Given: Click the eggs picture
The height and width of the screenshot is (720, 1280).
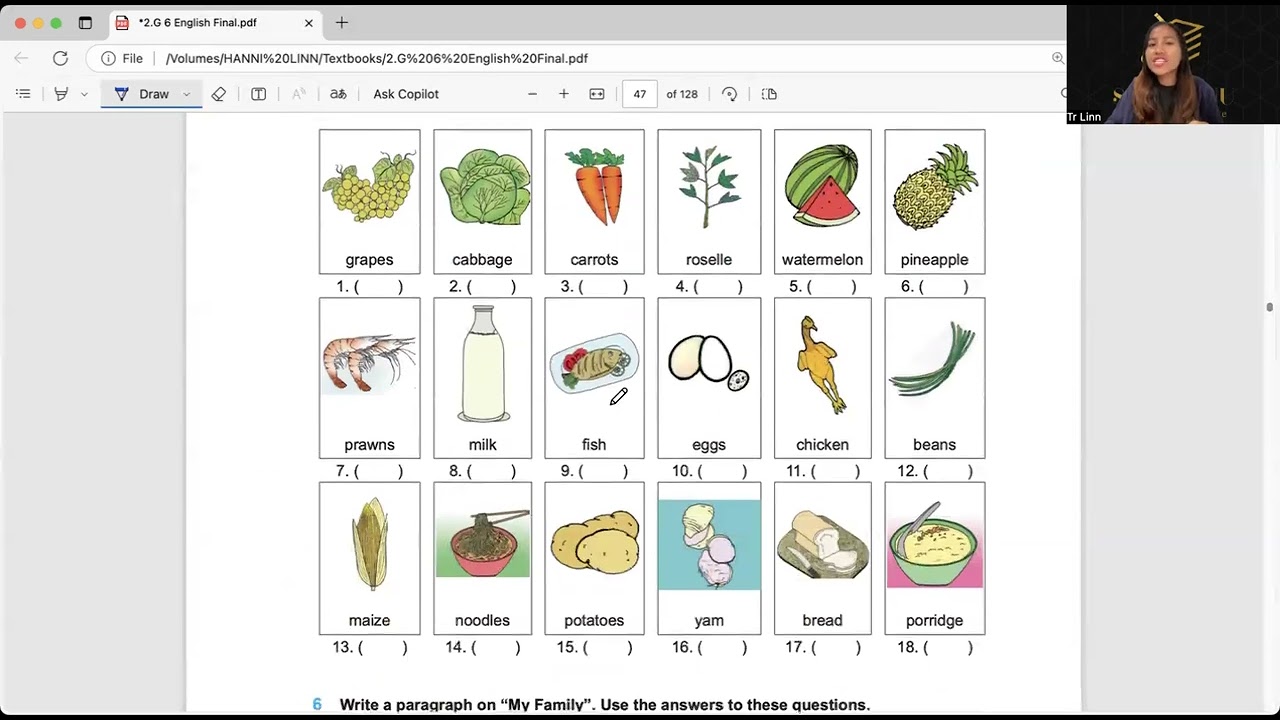Looking at the screenshot, I should (x=709, y=361).
